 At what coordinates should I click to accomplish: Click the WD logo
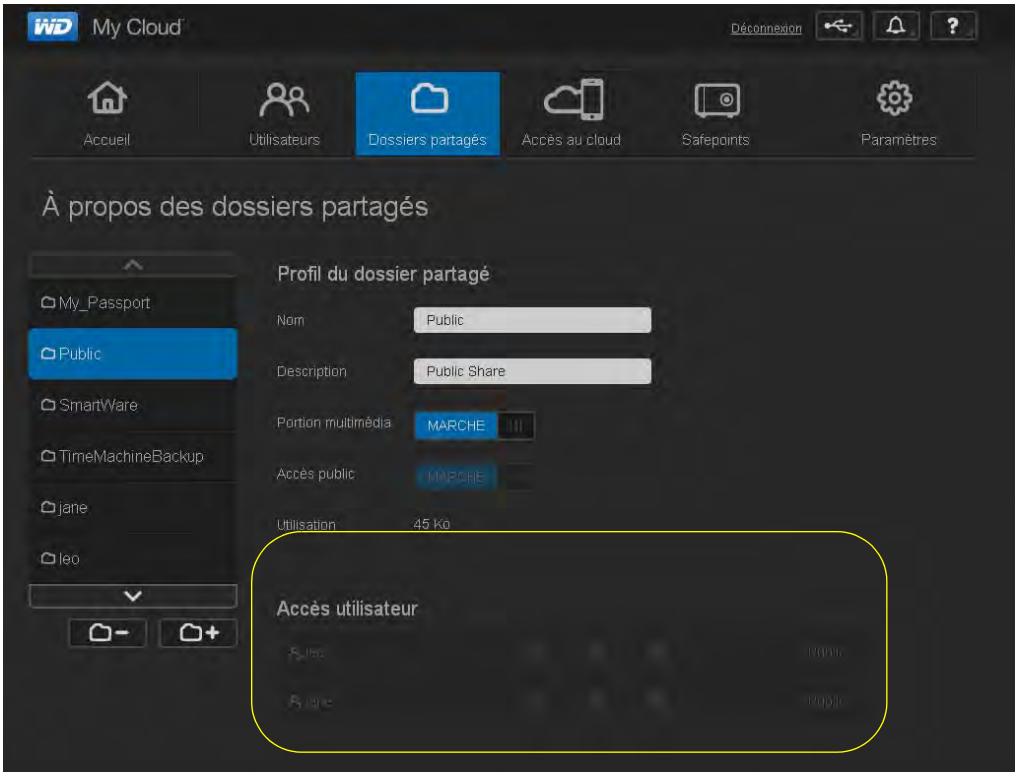pos(53,27)
